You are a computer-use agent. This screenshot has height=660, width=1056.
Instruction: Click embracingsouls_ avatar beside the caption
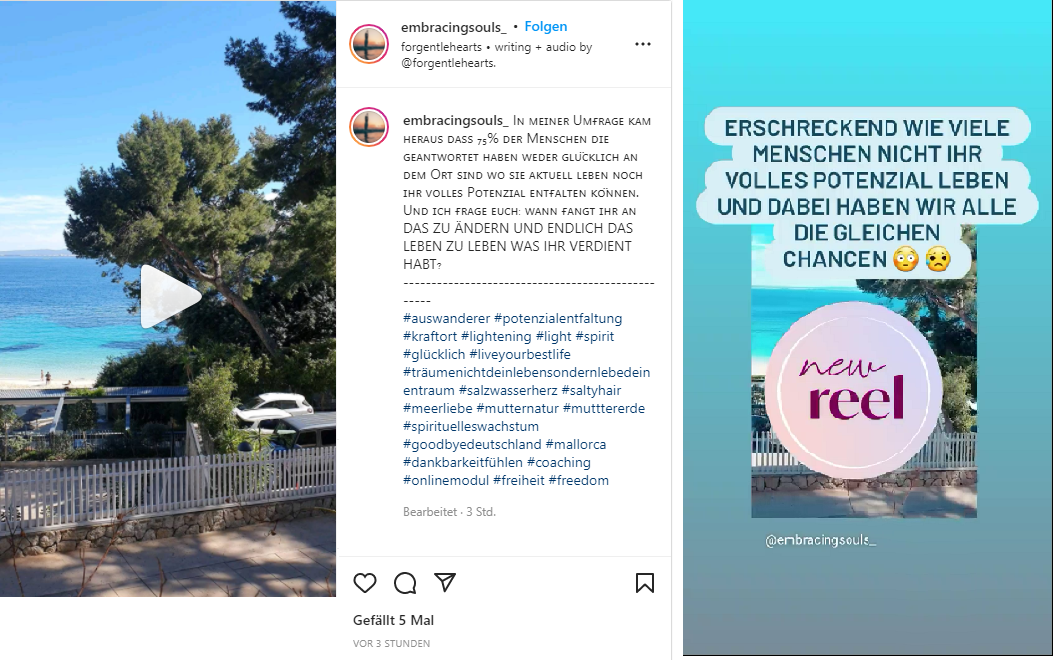[369, 127]
